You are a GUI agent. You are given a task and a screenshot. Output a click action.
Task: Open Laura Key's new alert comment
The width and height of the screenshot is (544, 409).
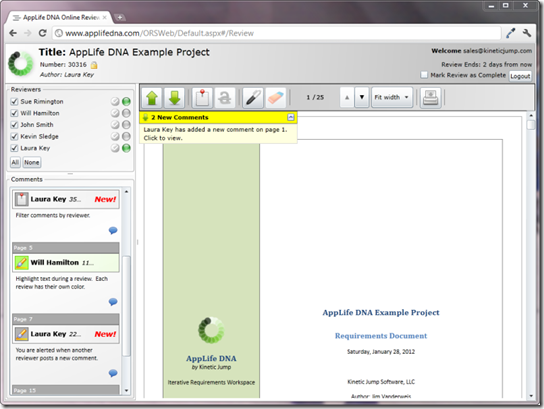(x=66, y=334)
